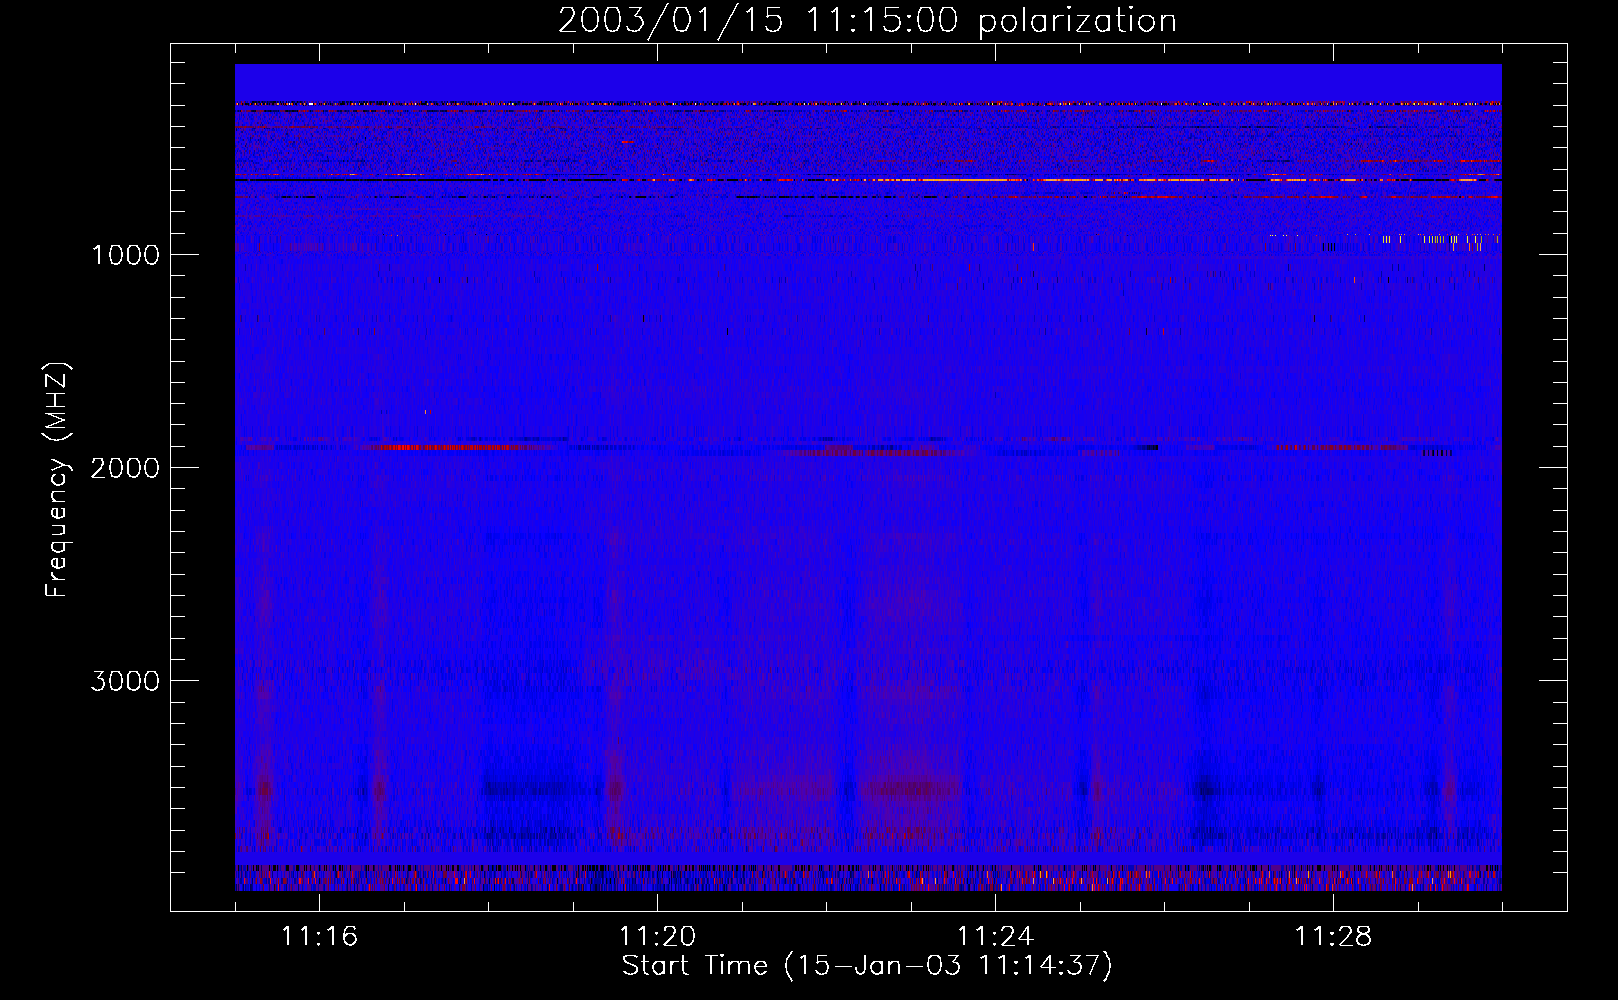Click the 2000 frequency tick label

[125, 468]
